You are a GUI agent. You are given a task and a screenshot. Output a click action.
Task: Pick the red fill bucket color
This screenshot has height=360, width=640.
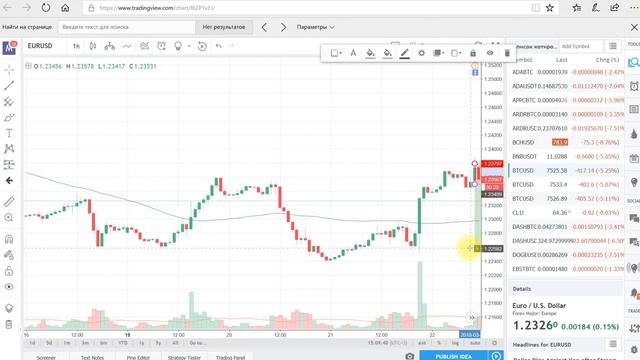[x=387, y=53]
